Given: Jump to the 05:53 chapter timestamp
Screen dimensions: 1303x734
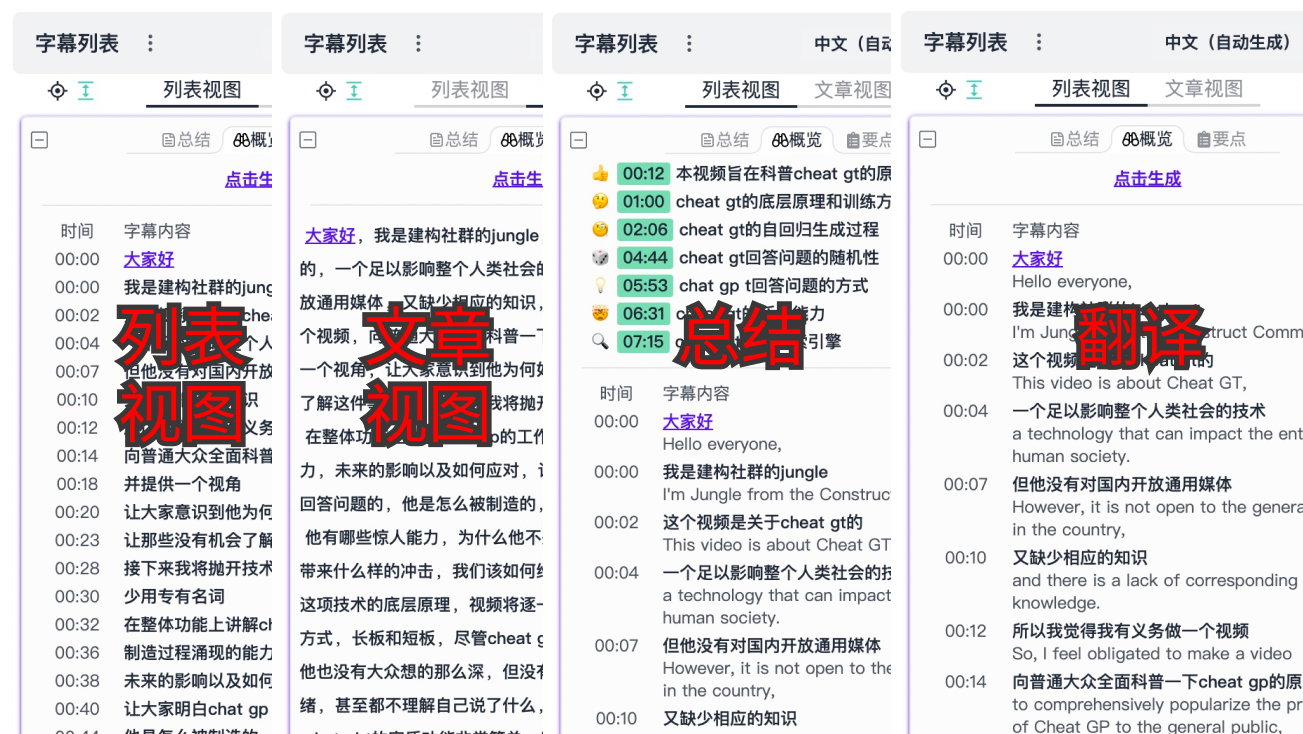Looking at the screenshot, I should [643, 285].
